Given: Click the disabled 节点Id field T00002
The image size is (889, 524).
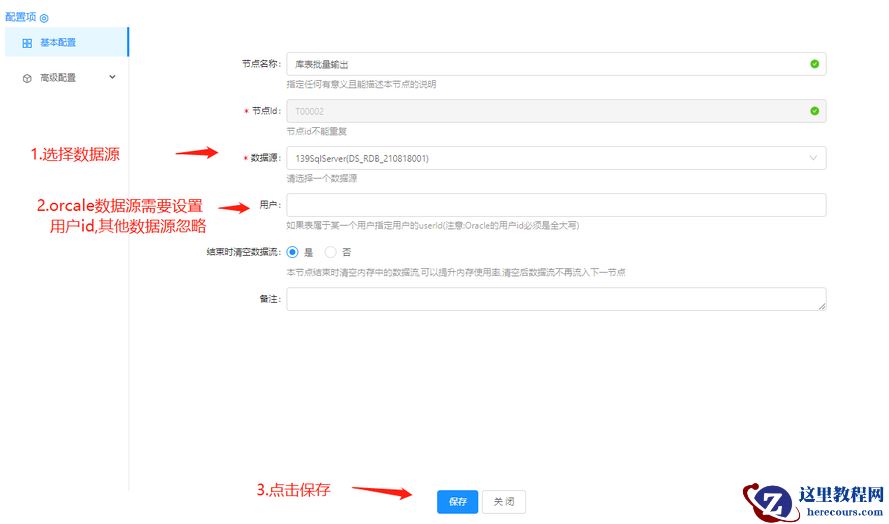Looking at the screenshot, I should click(x=556, y=111).
